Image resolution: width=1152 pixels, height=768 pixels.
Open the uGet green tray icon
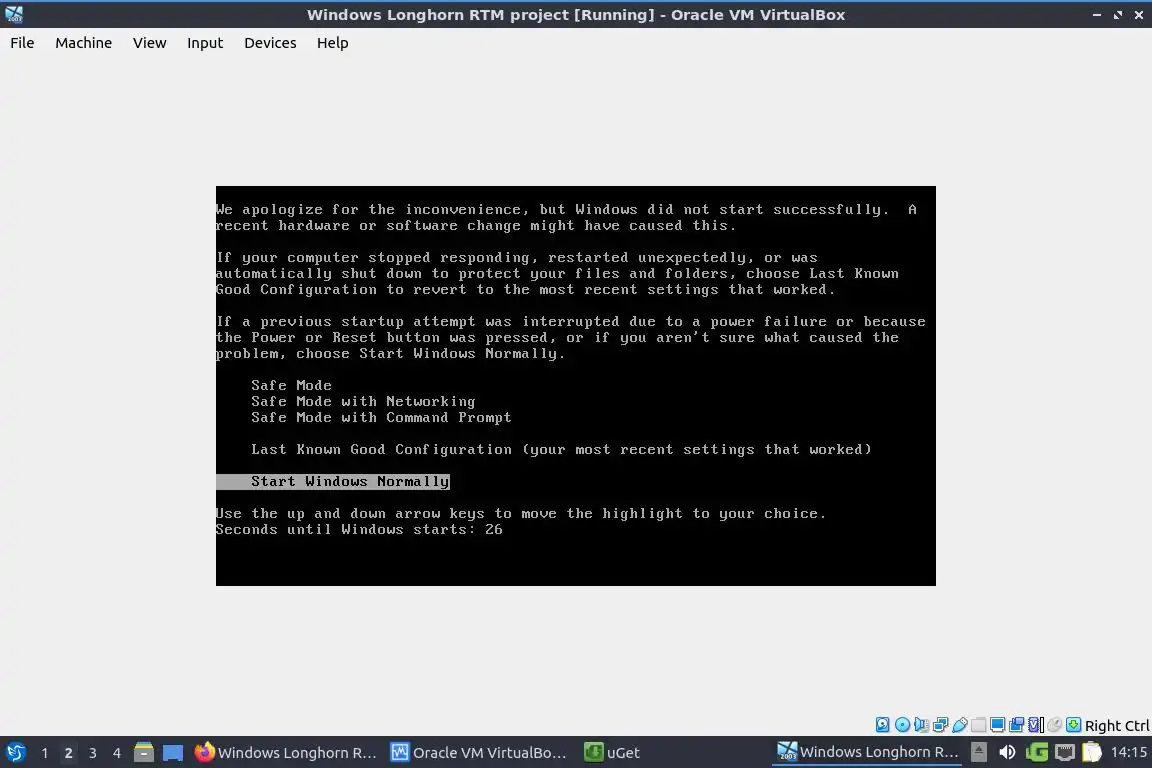point(1037,752)
